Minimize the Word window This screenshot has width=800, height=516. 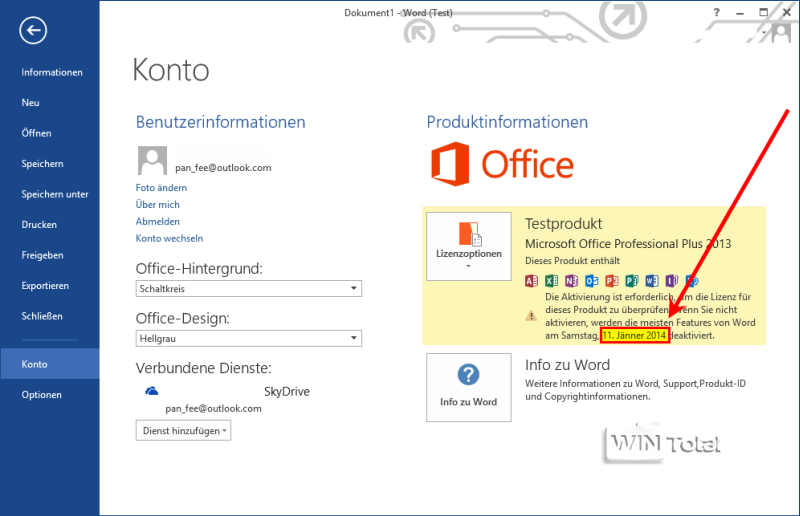[740, 12]
